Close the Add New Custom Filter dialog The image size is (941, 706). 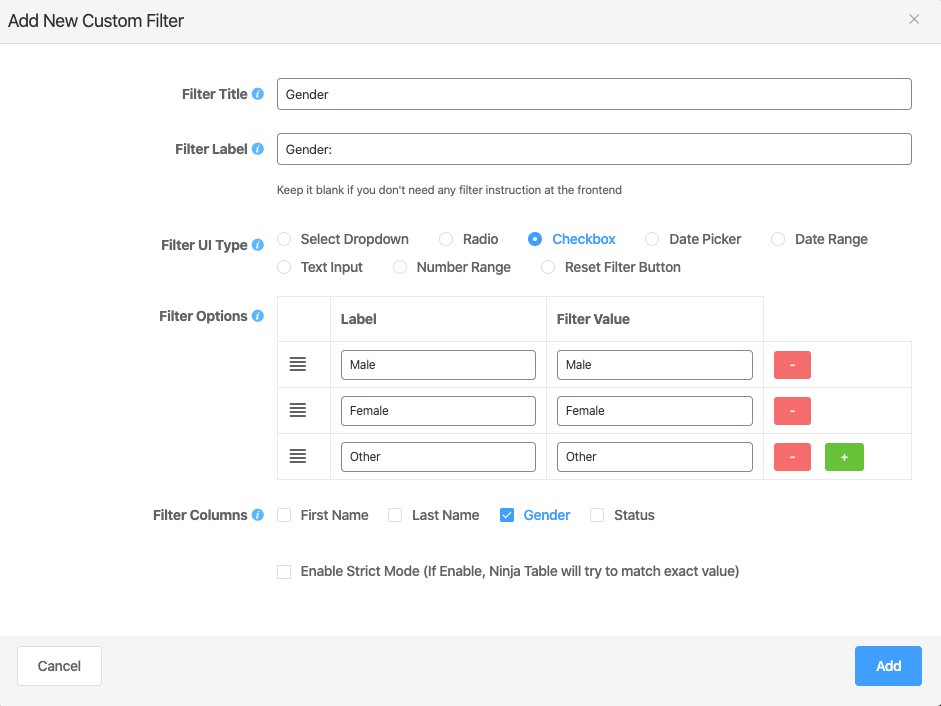tap(914, 19)
